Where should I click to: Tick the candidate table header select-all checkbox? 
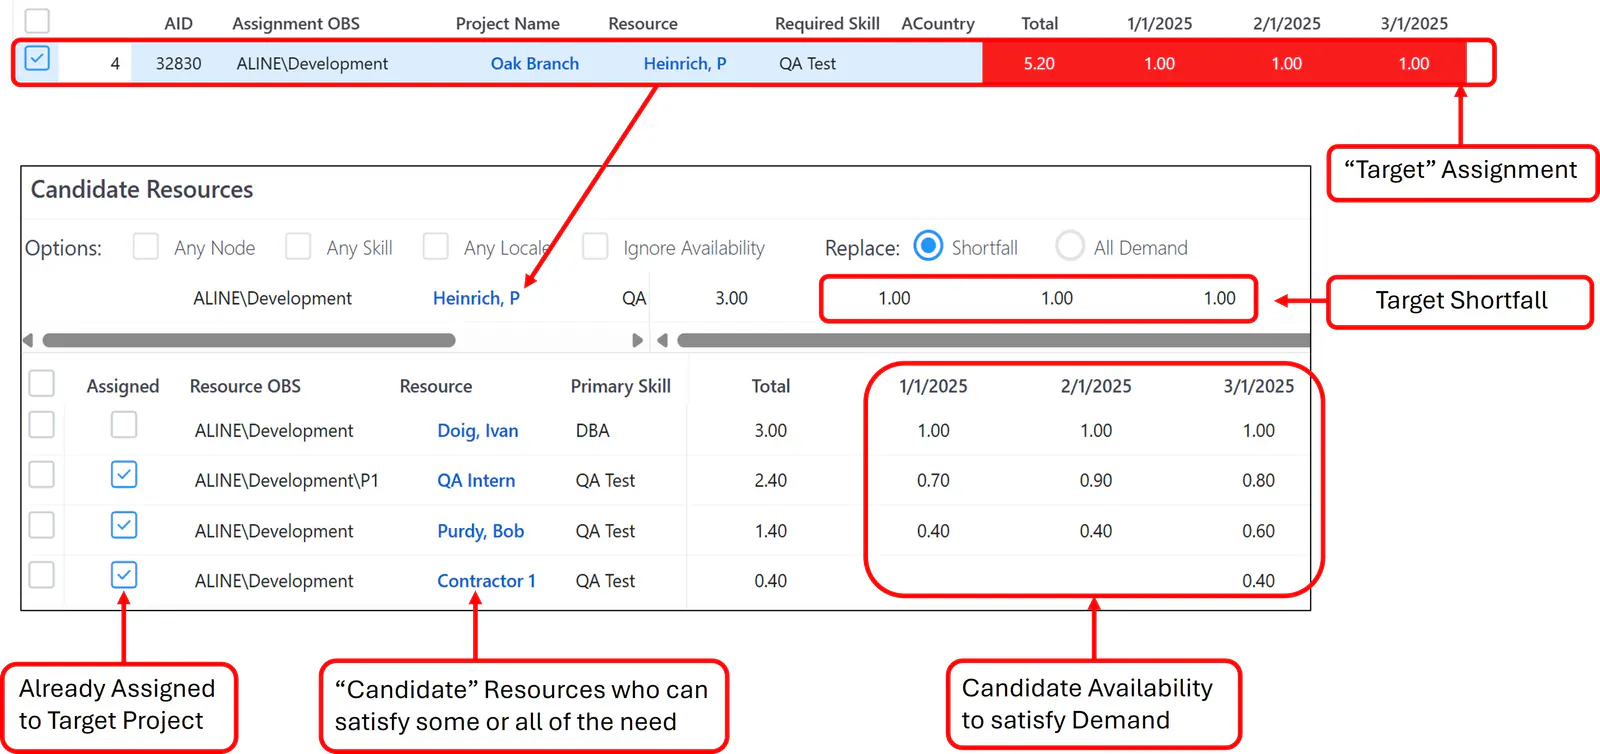[x=42, y=384]
